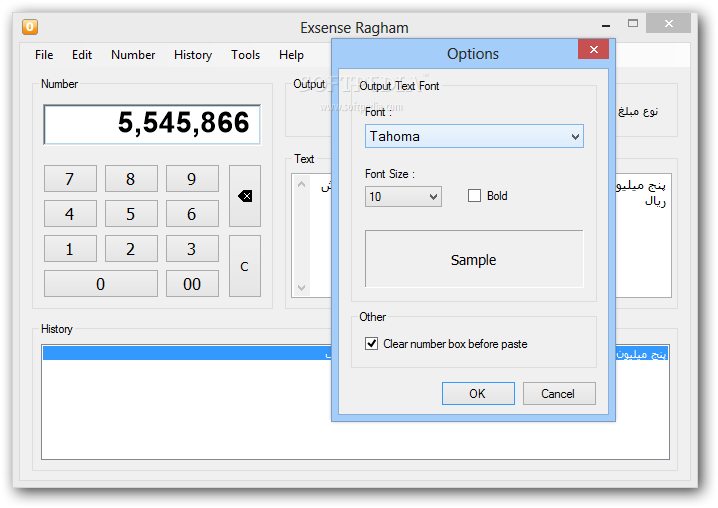Click keypad digit 5
This screenshot has height=508, width=718.
click(x=131, y=213)
